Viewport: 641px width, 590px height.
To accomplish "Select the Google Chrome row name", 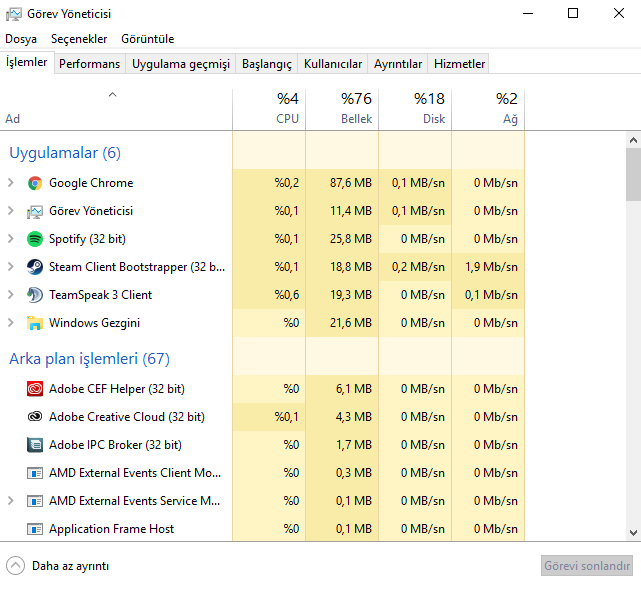I will point(91,183).
